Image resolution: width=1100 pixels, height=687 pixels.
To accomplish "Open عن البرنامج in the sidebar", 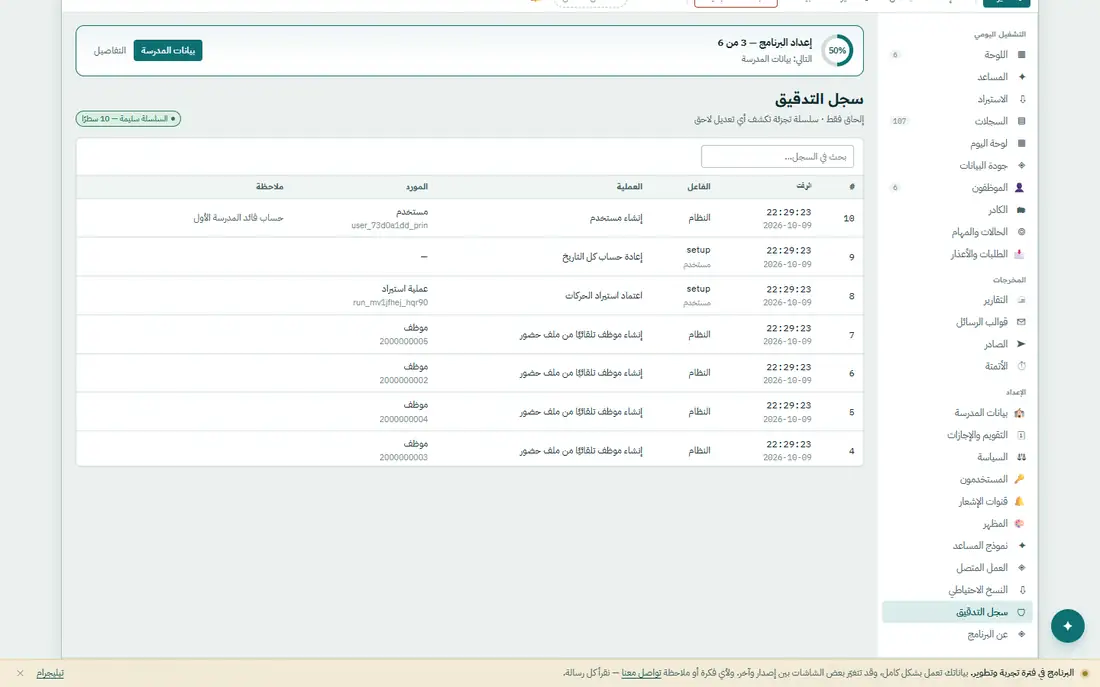I will [x=957, y=634].
